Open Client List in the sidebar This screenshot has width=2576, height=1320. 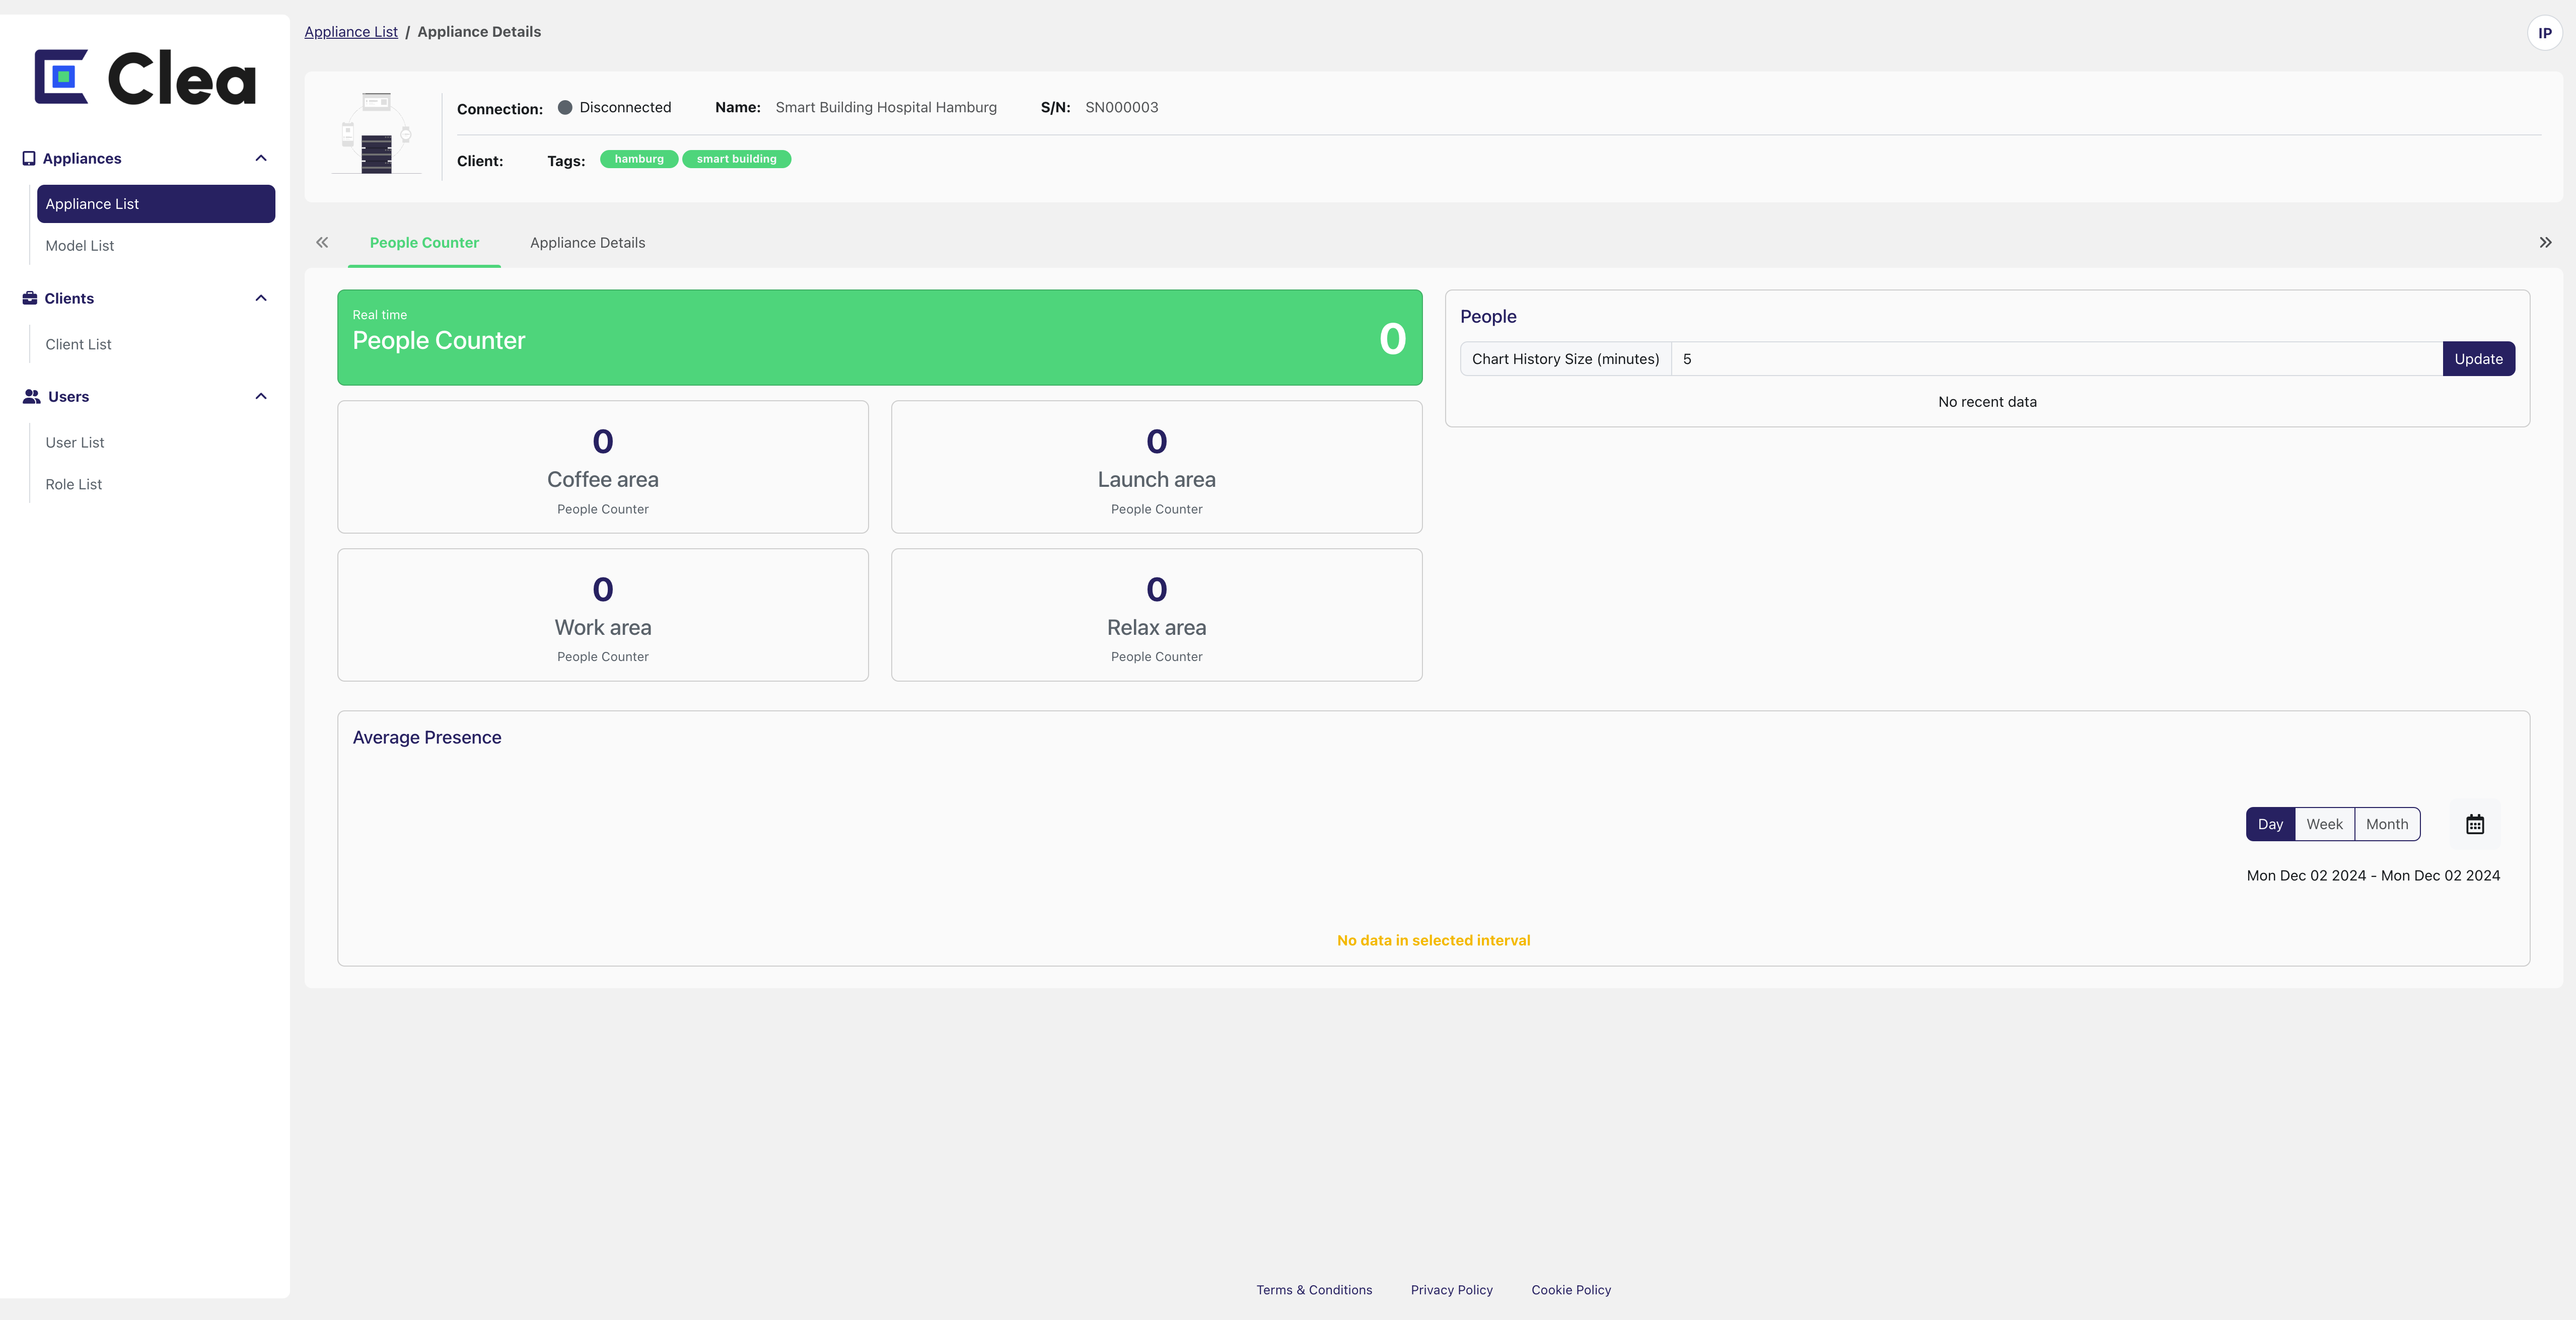click(x=156, y=344)
